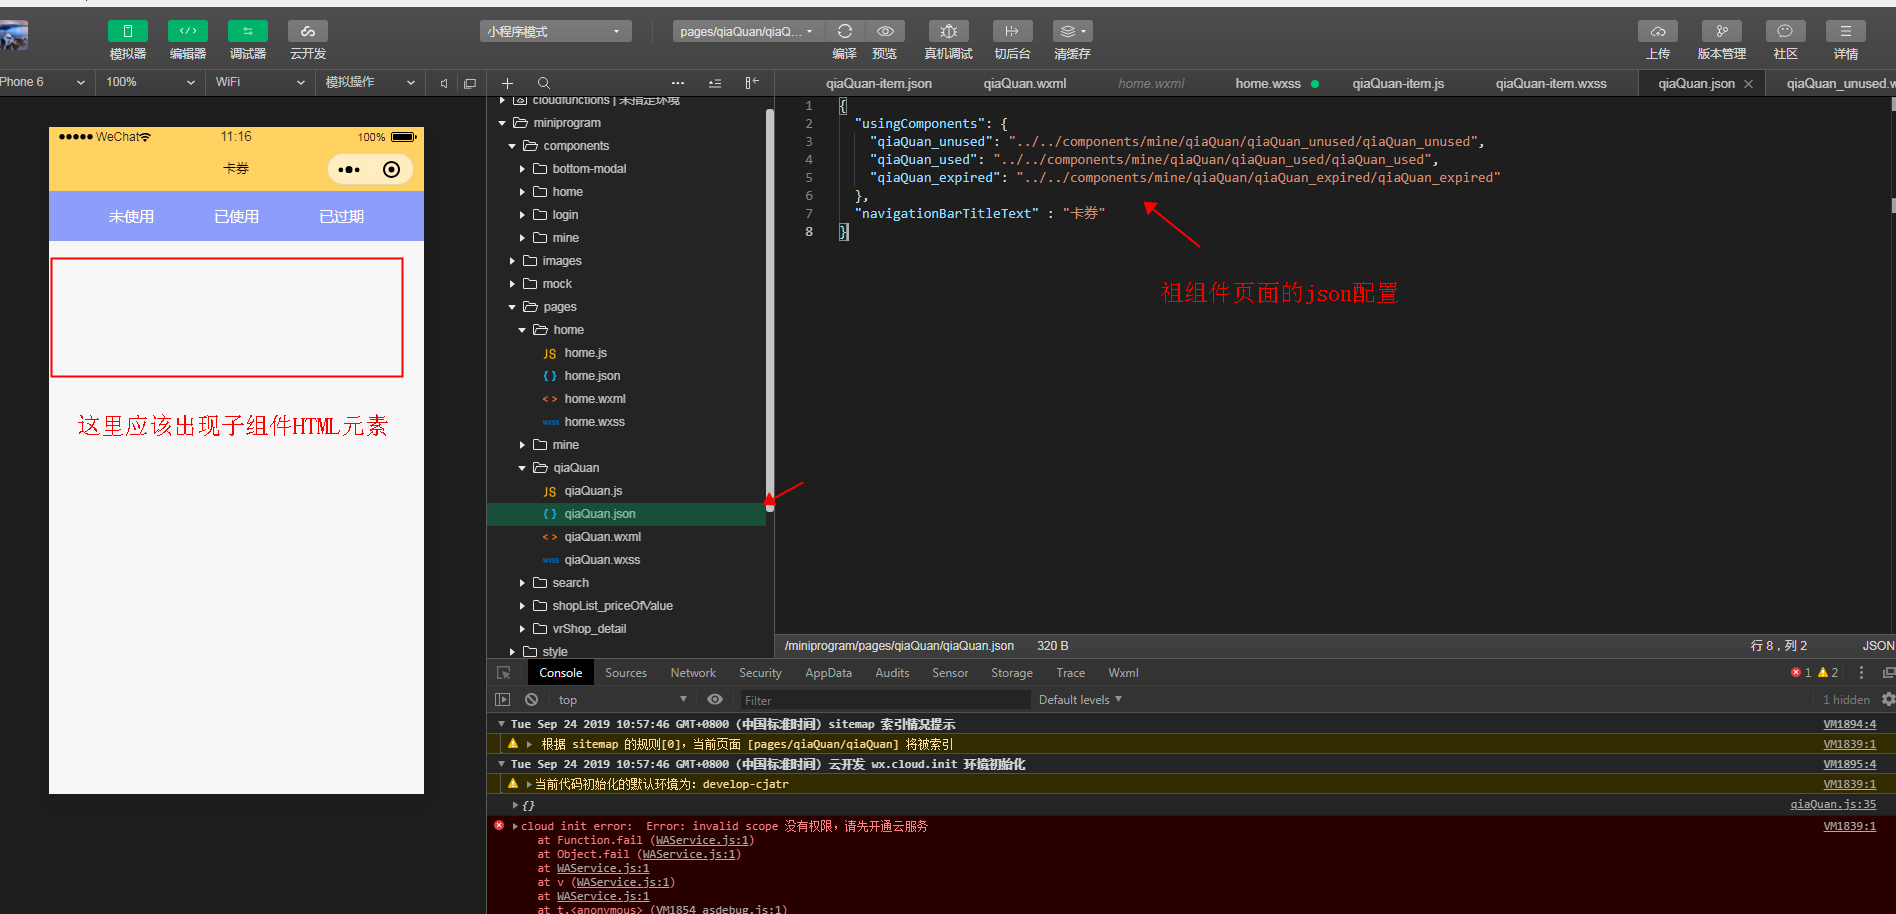Viewport: 1896px width, 914px height.
Task: Toggle the simulator (模拟器) panel
Action: click(x=128, y=32)
